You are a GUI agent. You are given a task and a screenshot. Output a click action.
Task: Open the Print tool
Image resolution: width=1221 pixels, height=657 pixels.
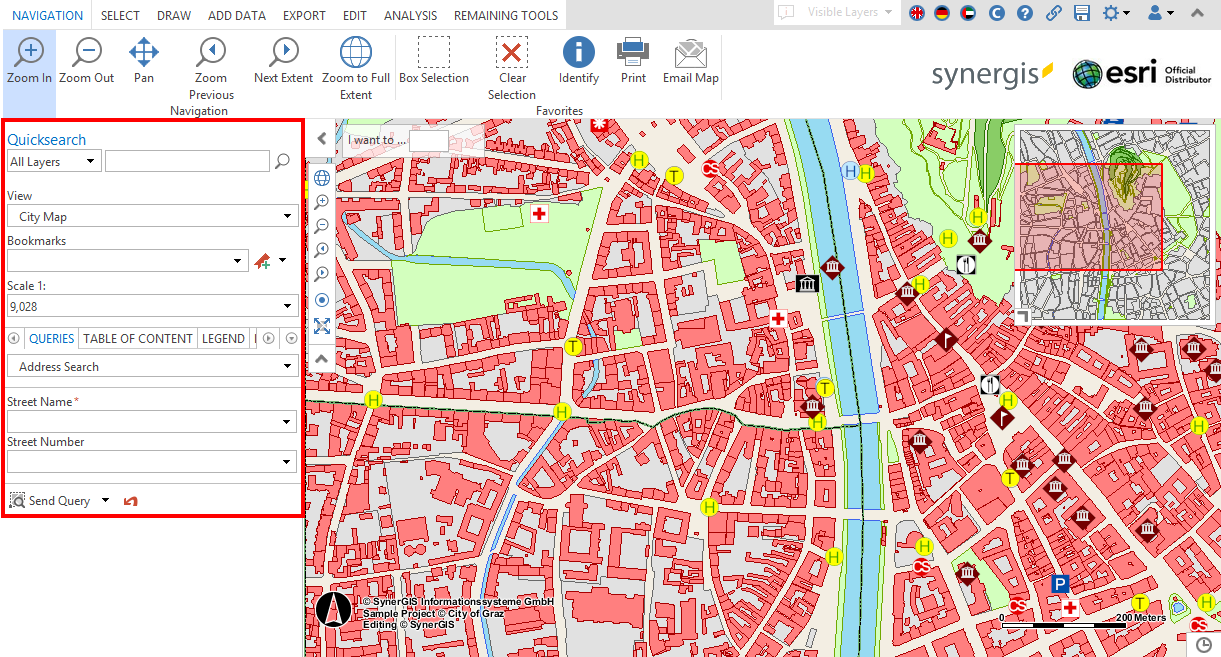click(632, 62)
